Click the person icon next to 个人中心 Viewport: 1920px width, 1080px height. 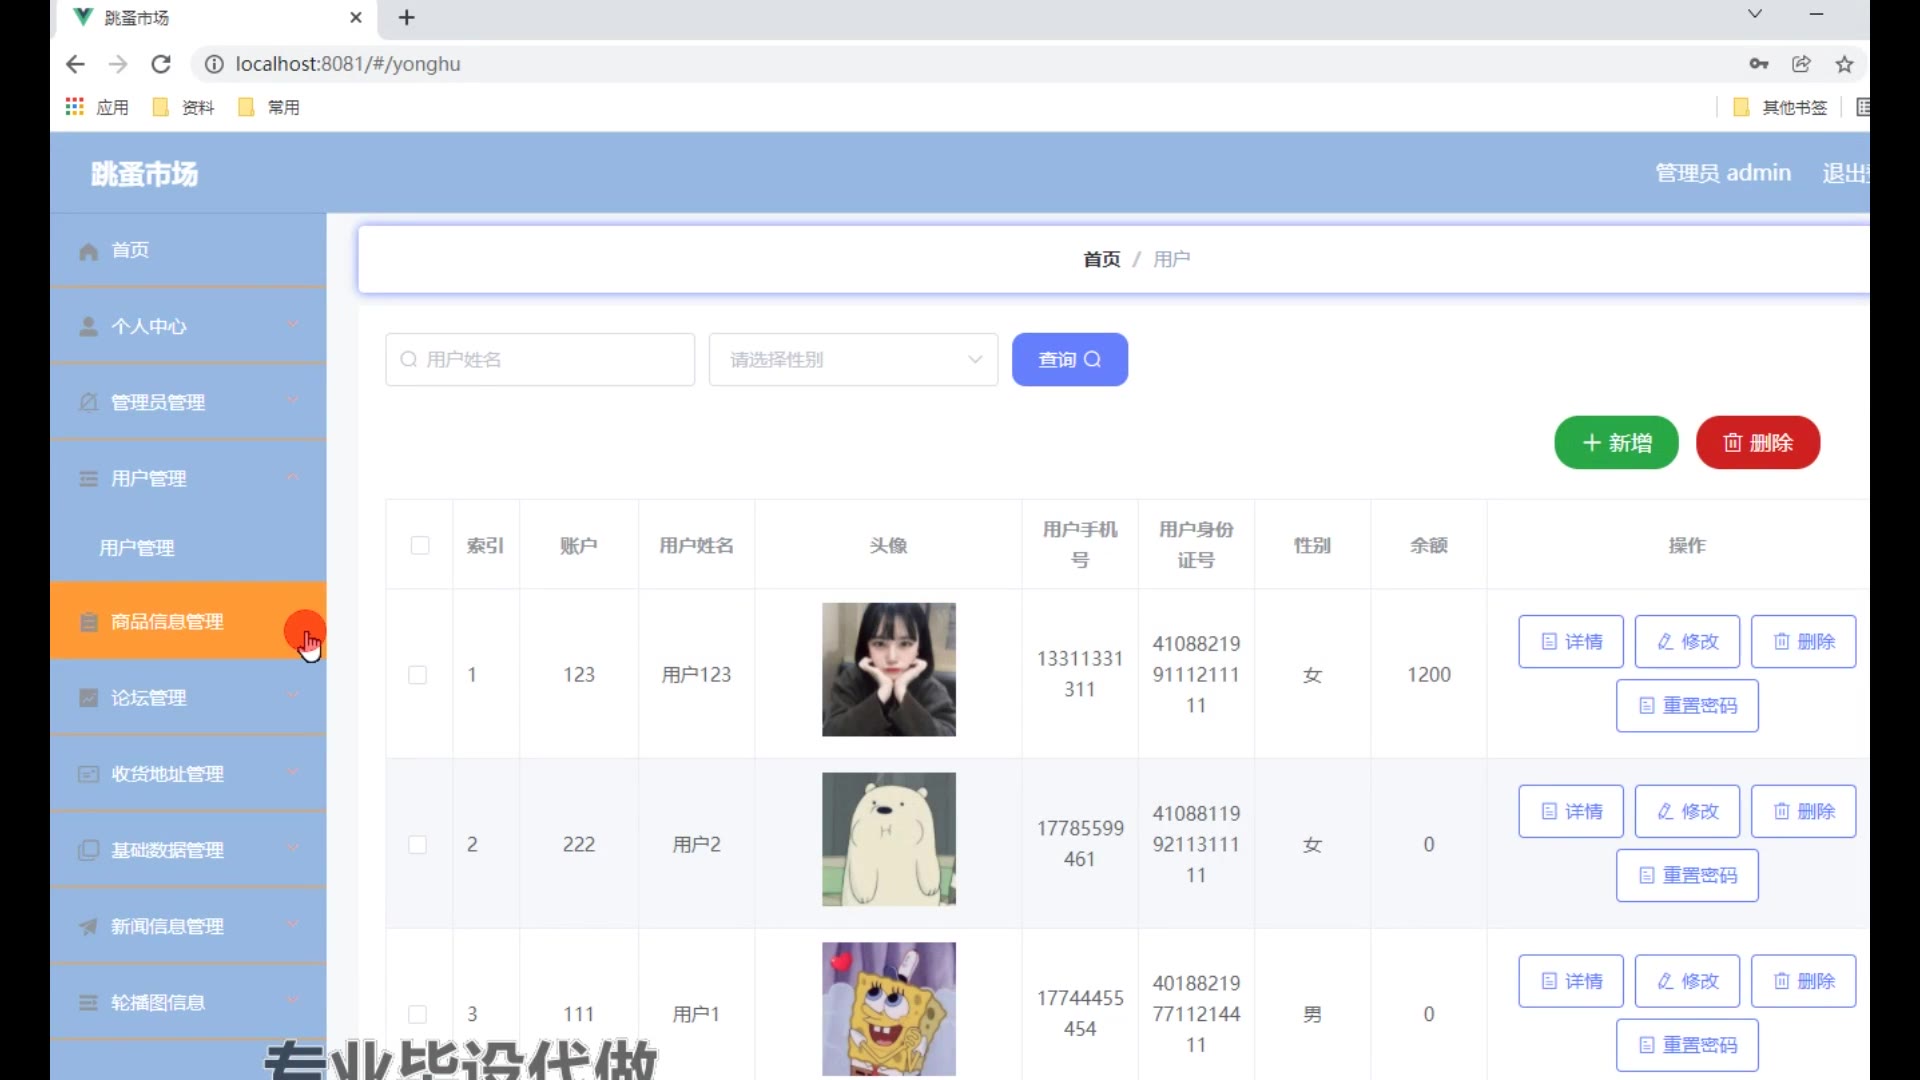(x=89, y=327)
